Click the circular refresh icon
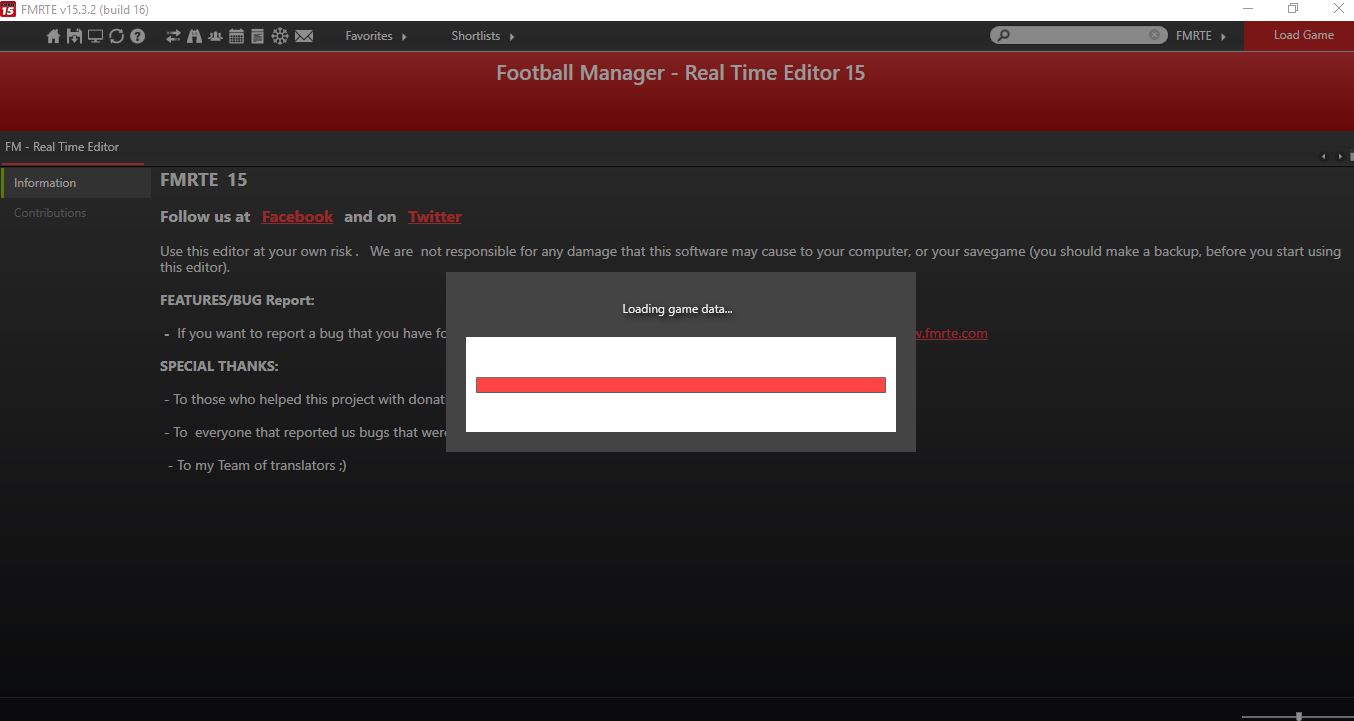The image size is (1354, 721). pos(116,36)
